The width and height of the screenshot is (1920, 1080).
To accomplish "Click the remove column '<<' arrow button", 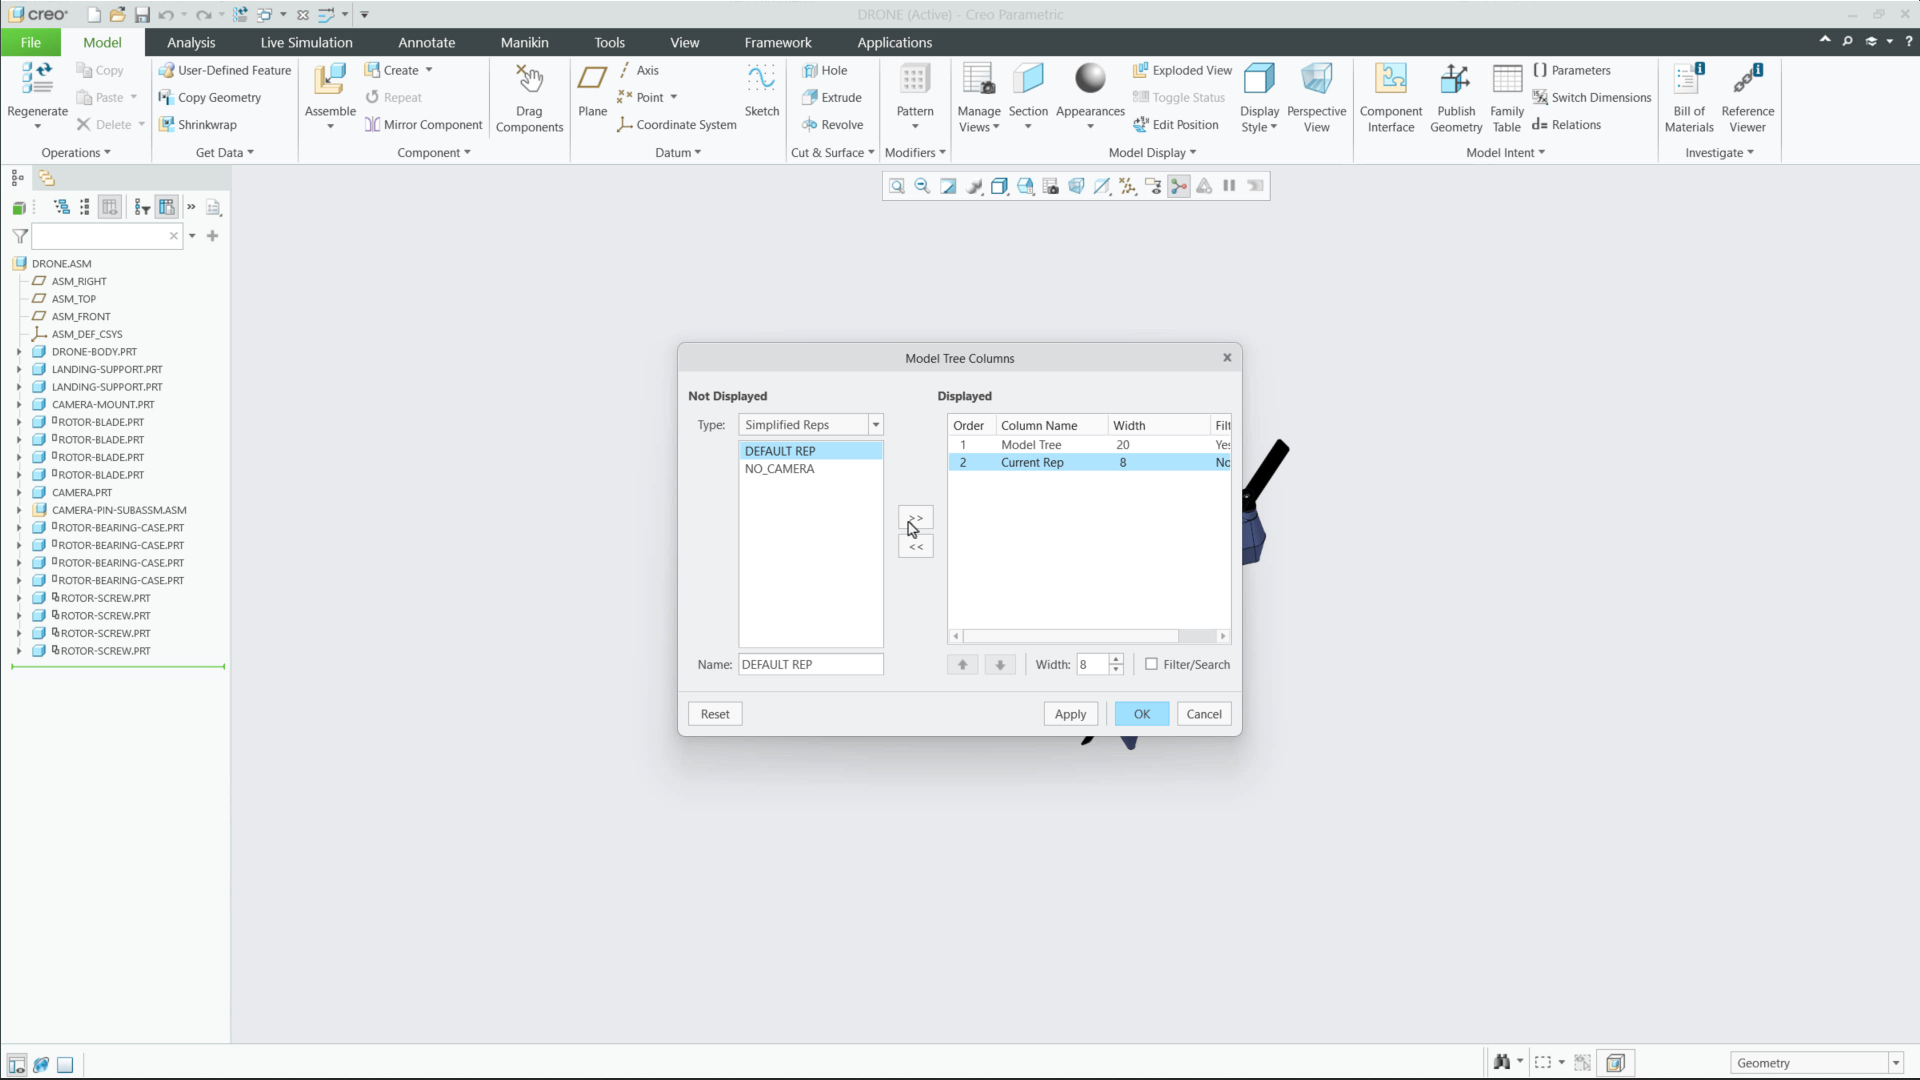I will (x=916, y=546).
